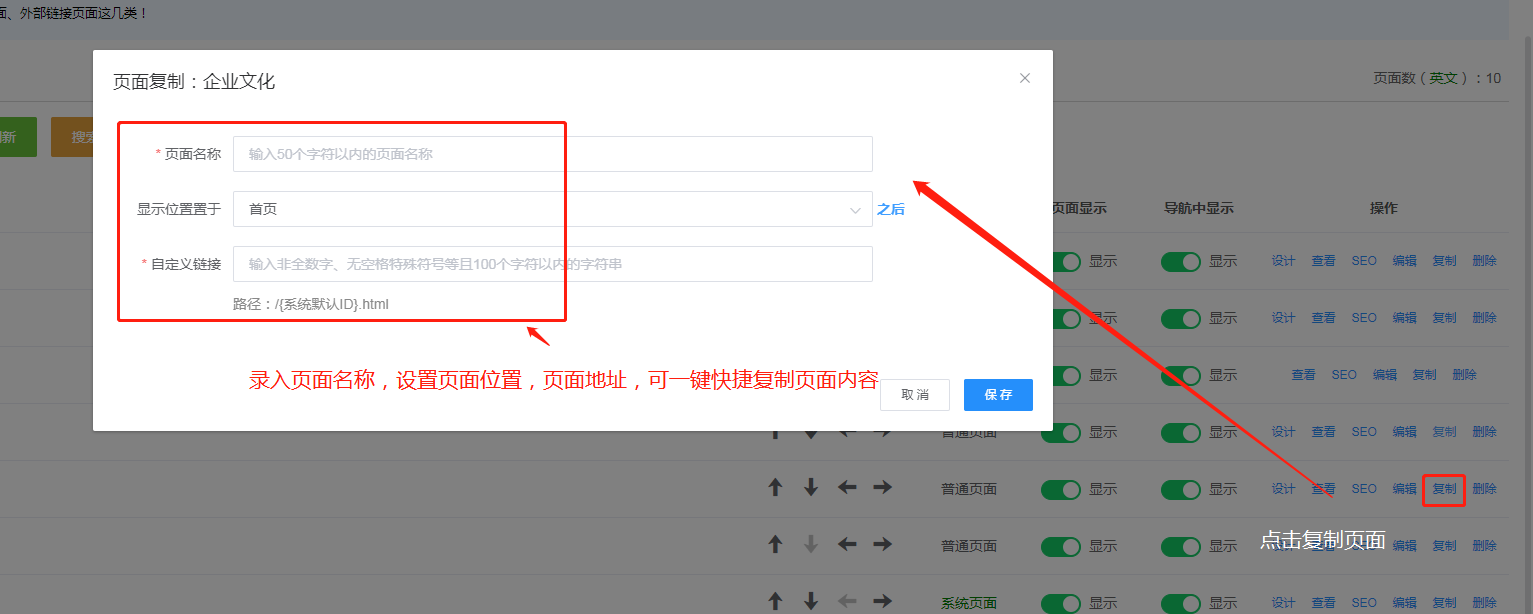Click 删除 in the first table row
Viewport: 1533px width, 614px height.
click(1484, 261)
